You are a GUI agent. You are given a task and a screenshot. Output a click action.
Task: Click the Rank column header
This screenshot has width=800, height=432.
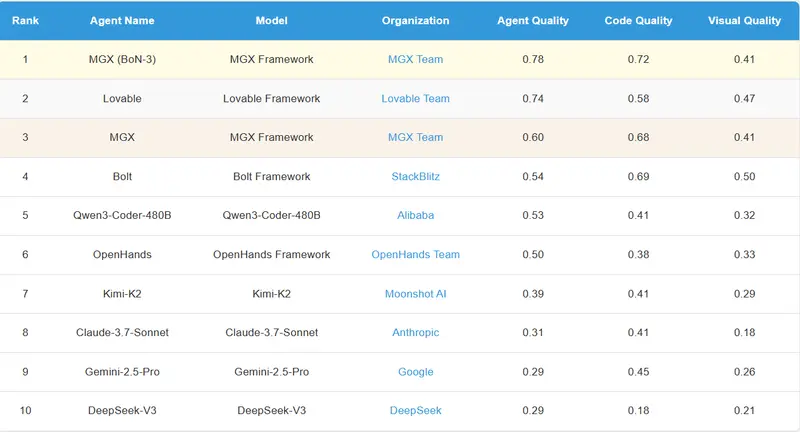25,21
